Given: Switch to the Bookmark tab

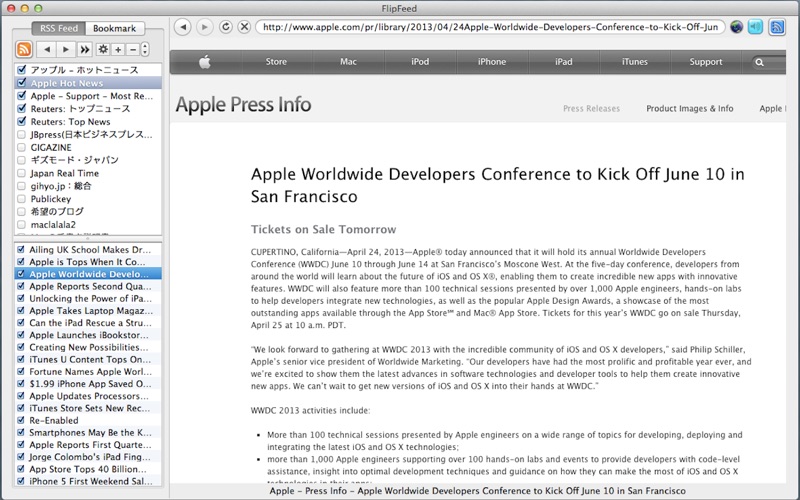Looking at the screenshot, I should point(114,28).
